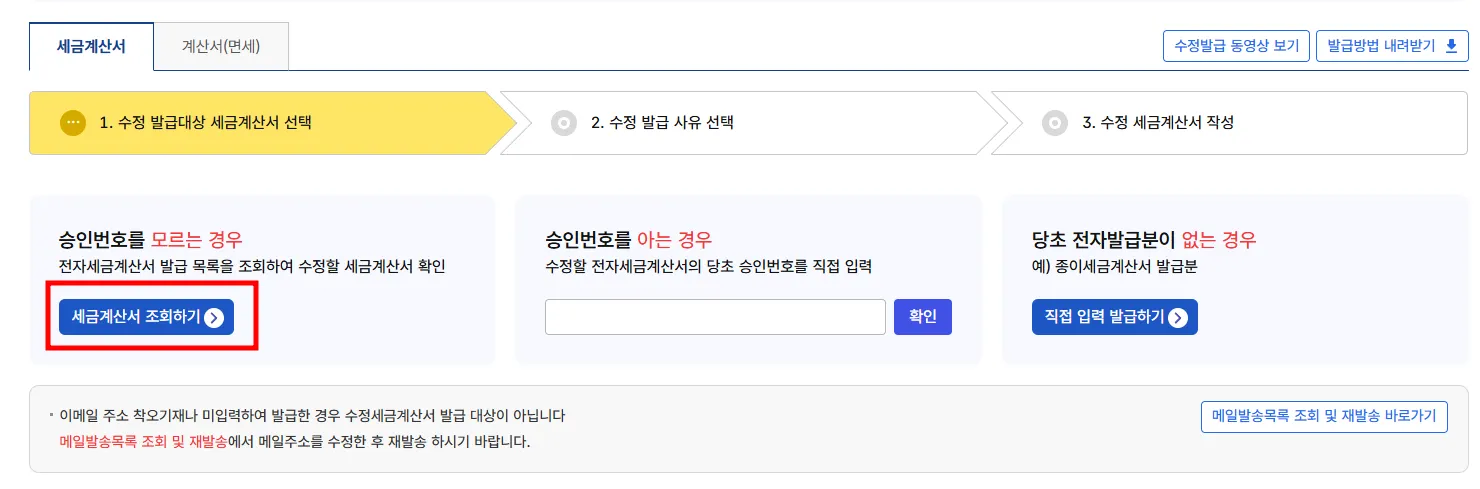
Task: Open 메일발송목록 조회 및 재발송 바로가기
Action: pos(1323,416)
